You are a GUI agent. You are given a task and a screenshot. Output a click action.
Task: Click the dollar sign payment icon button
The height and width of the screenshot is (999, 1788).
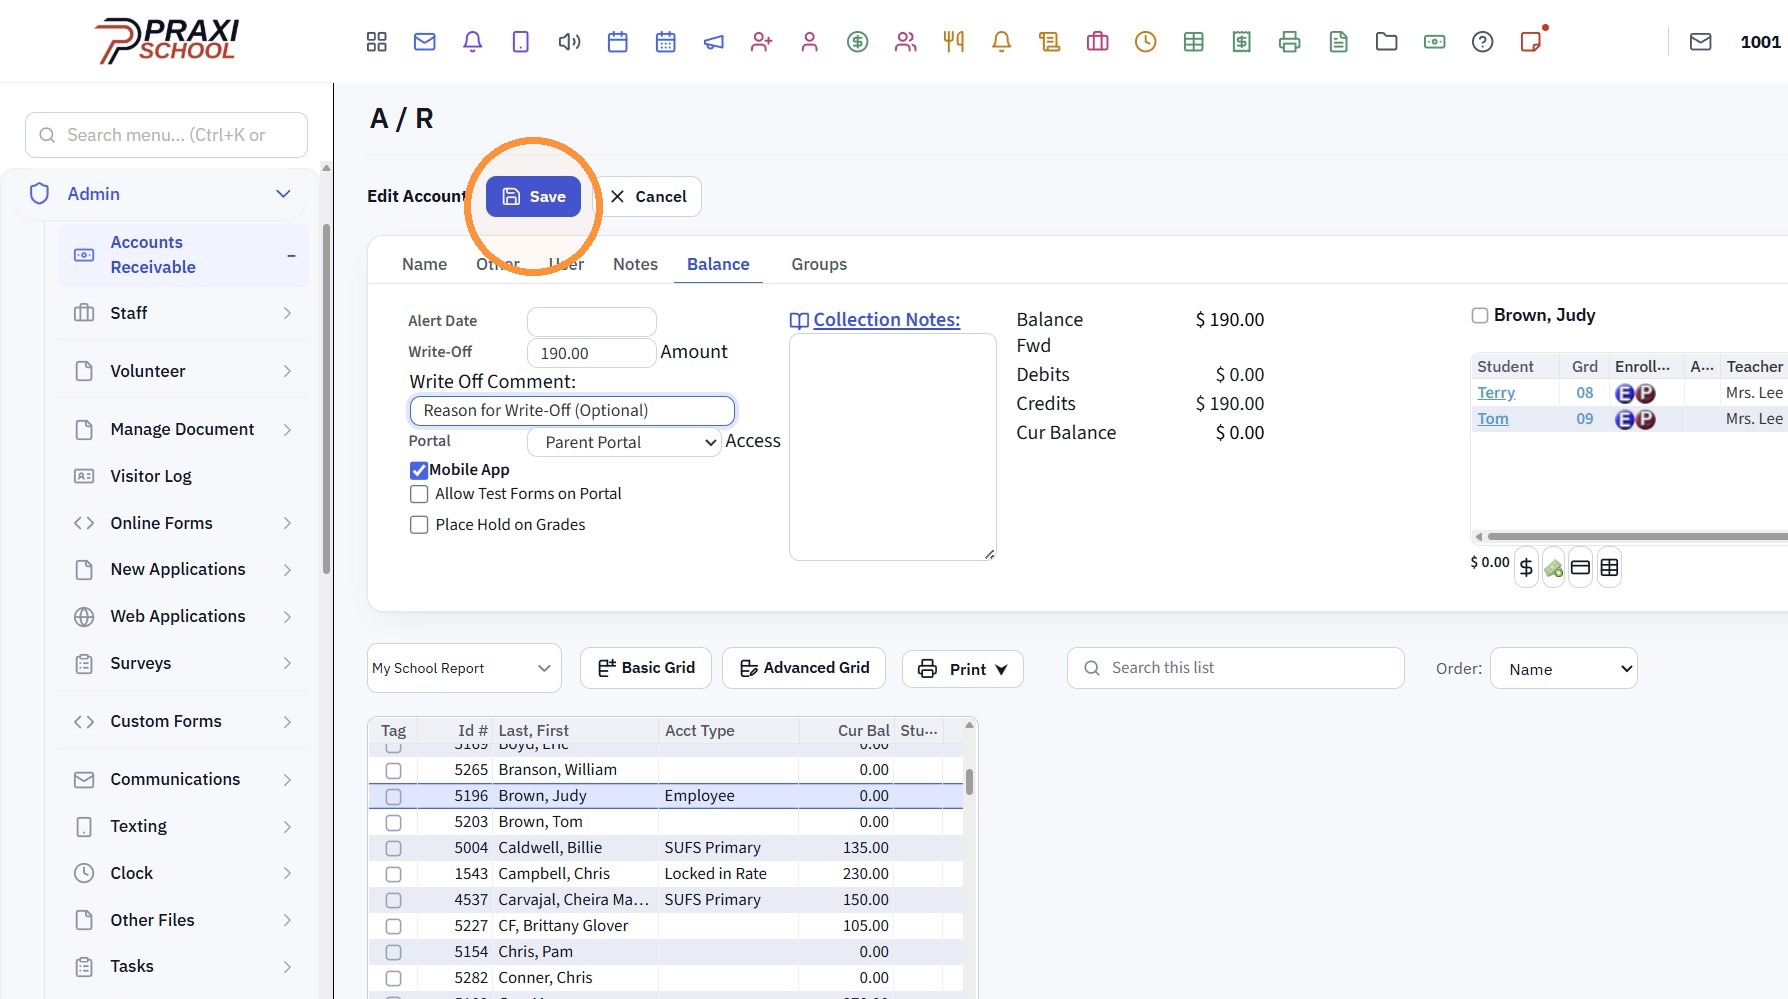(1526, 568)
